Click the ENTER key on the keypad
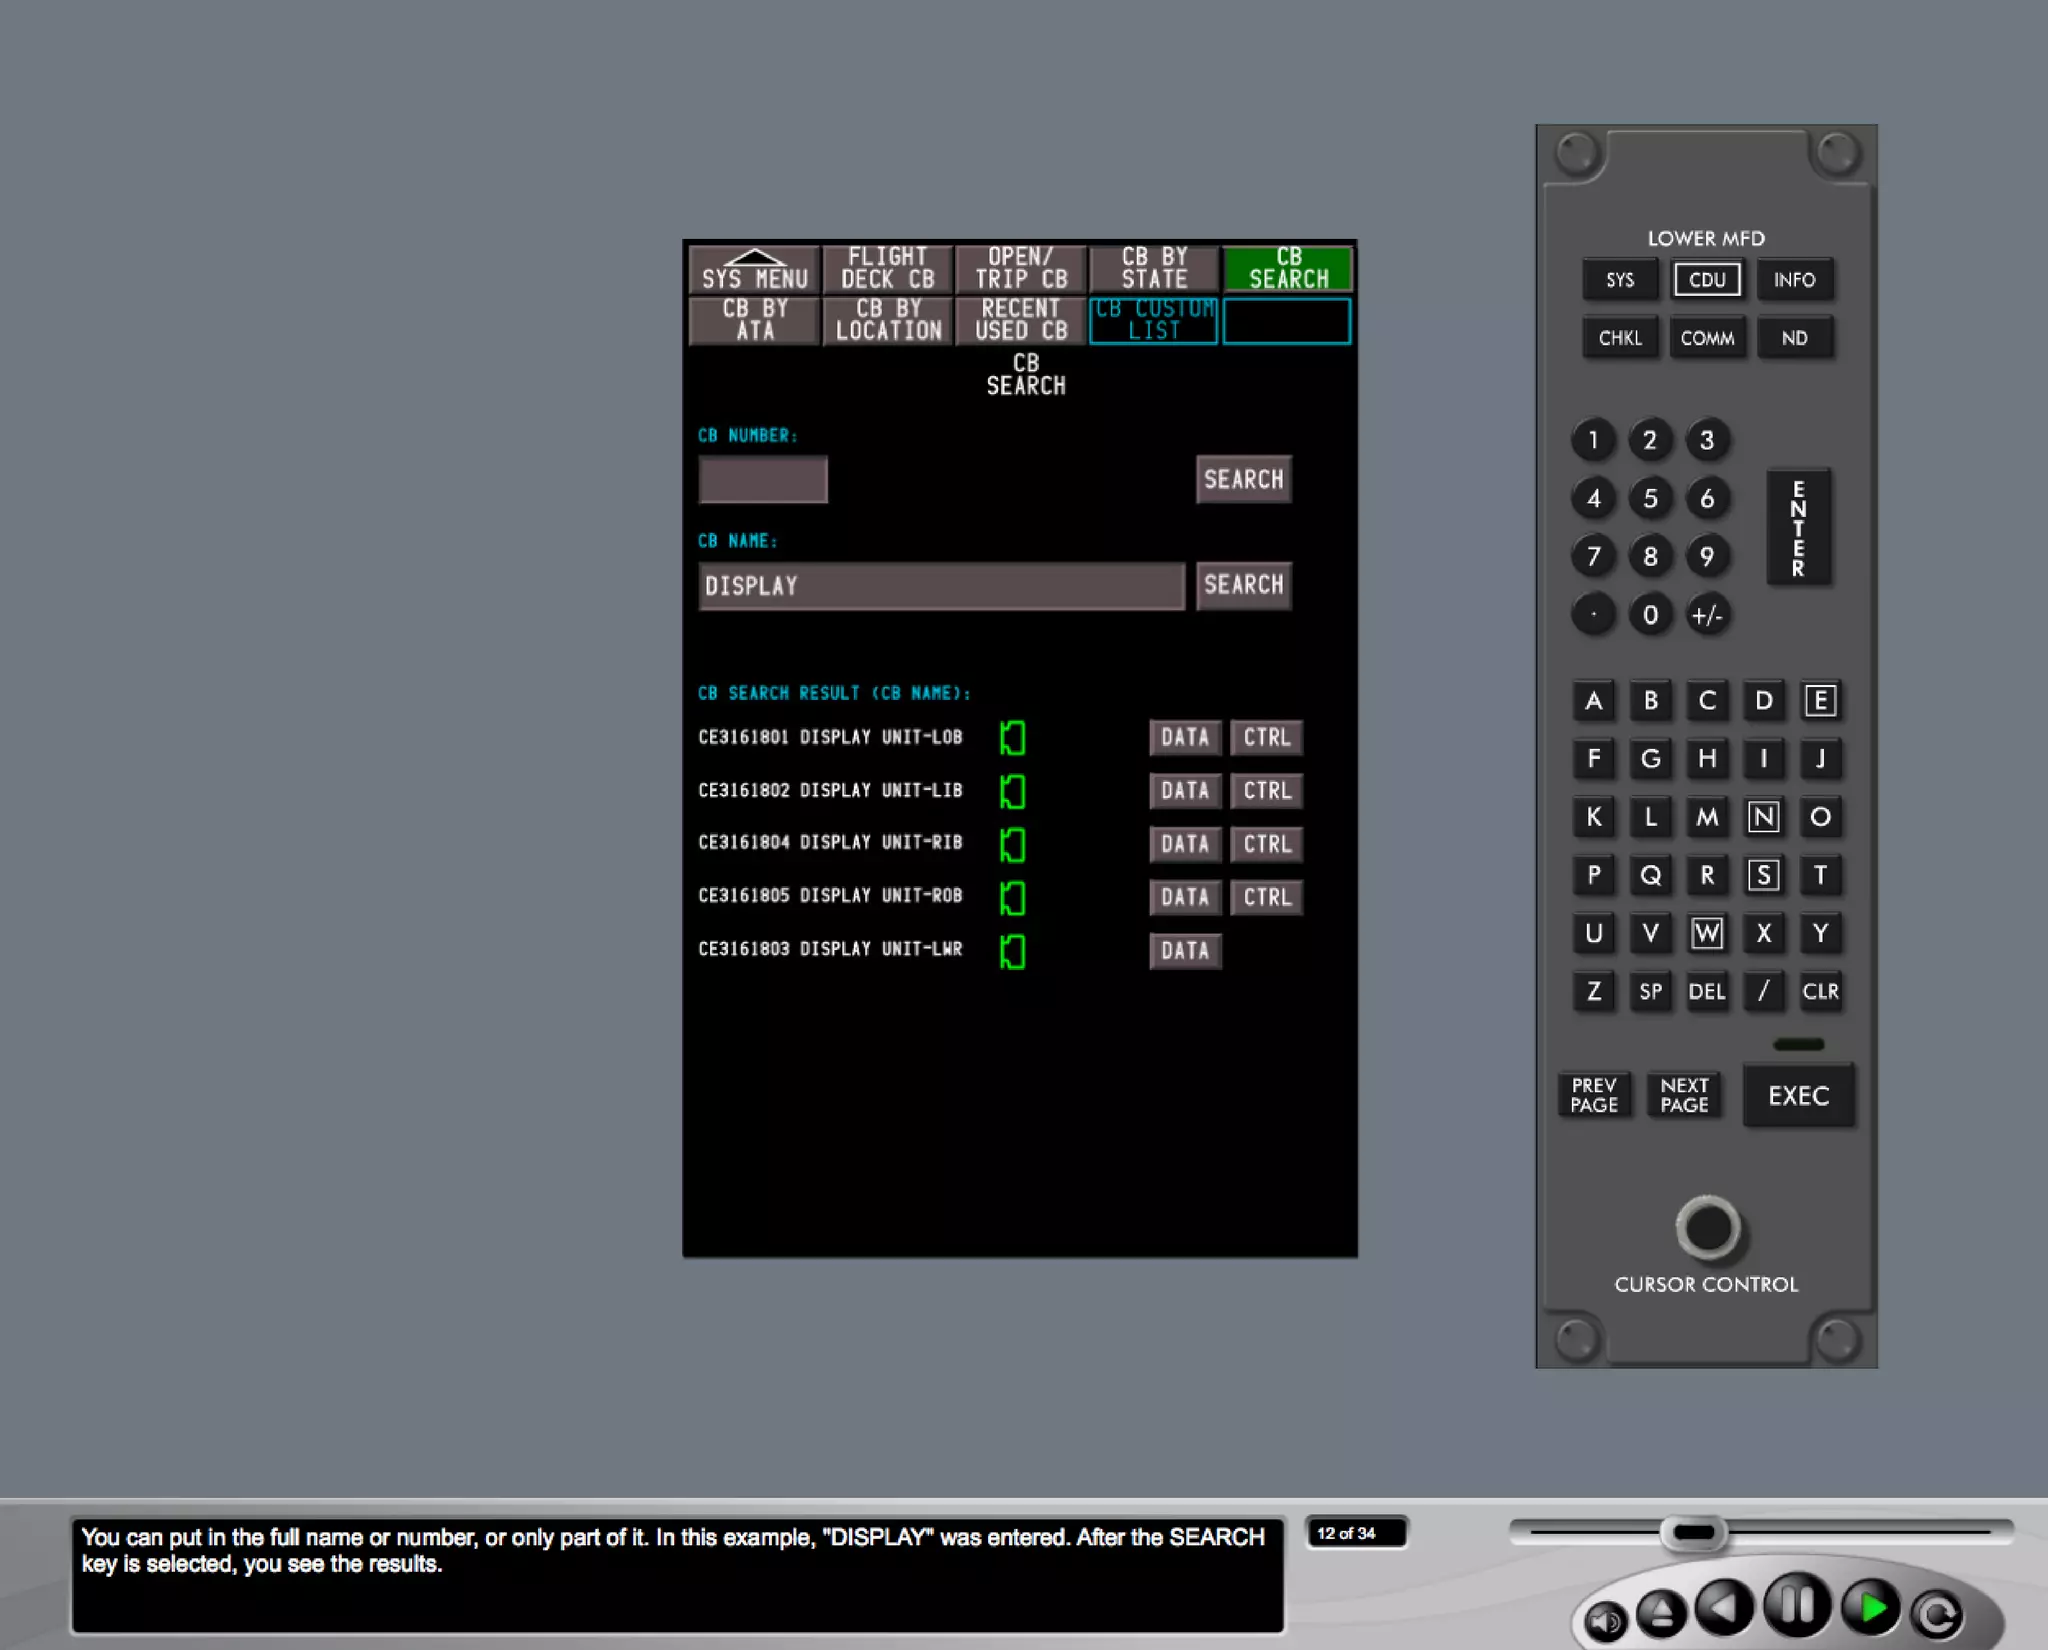 point(1798,527)
